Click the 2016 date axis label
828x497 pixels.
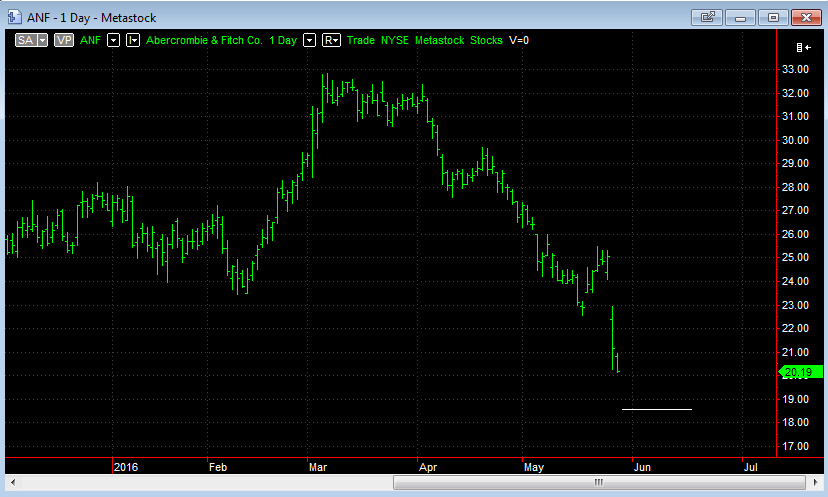[126, 467]
